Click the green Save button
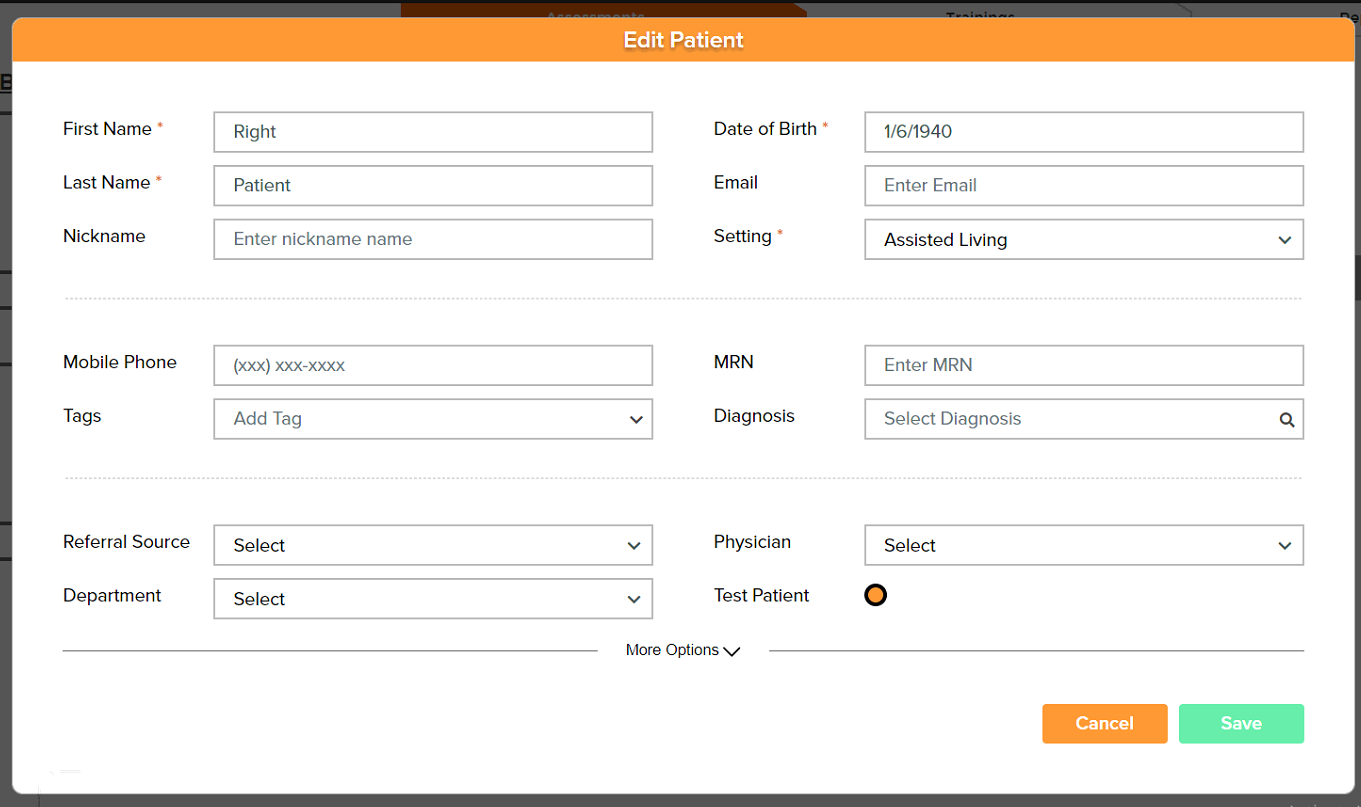1361x807 pixels. 1241,723
